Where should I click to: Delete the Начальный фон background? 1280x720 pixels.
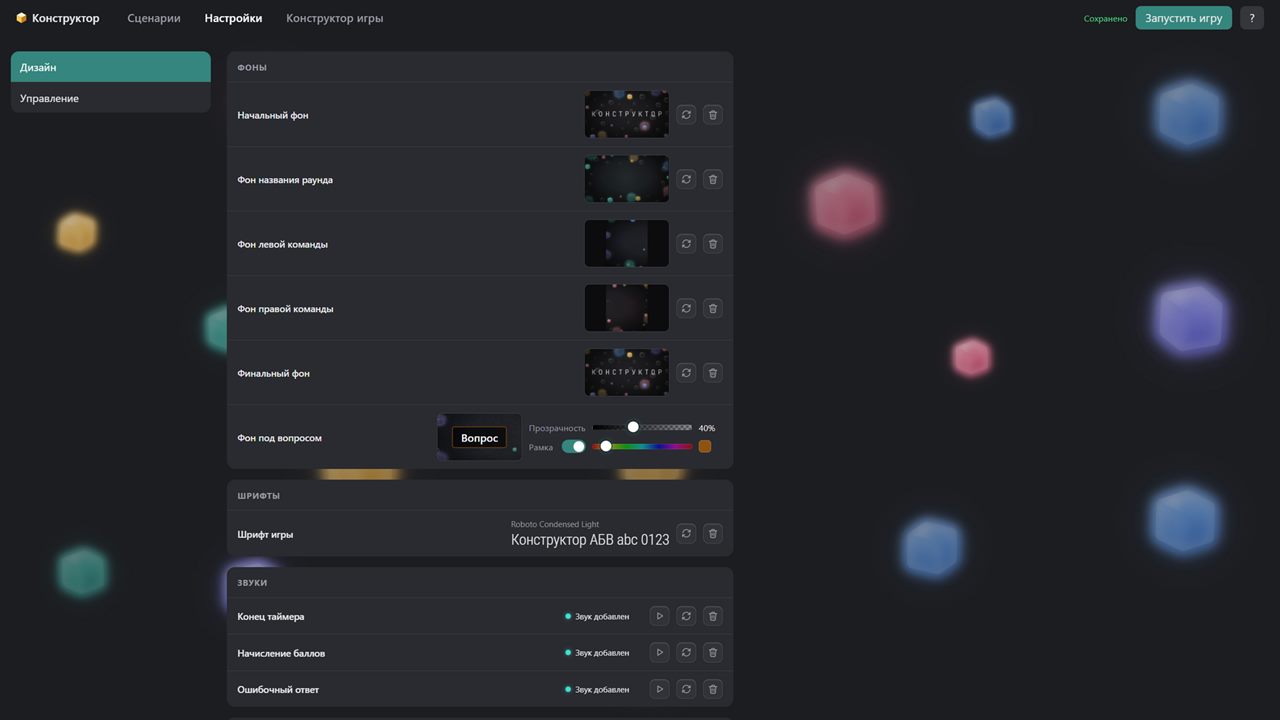[x=712, y=115]
